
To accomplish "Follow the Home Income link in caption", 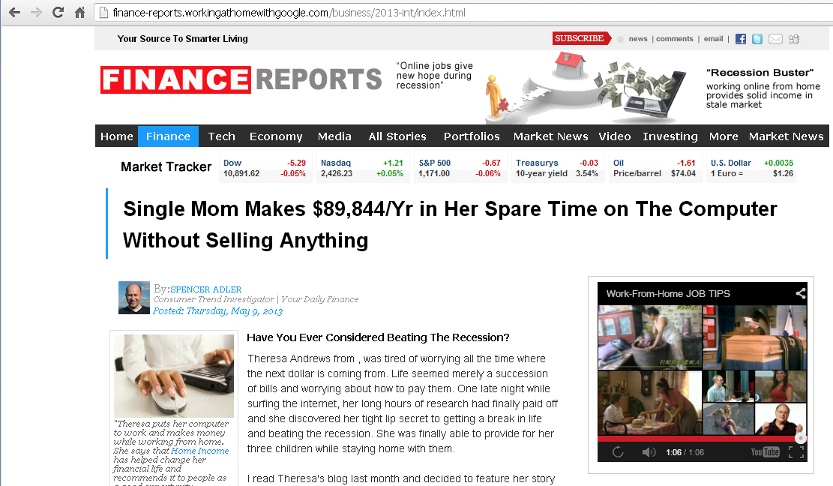I will click(200, 450).
